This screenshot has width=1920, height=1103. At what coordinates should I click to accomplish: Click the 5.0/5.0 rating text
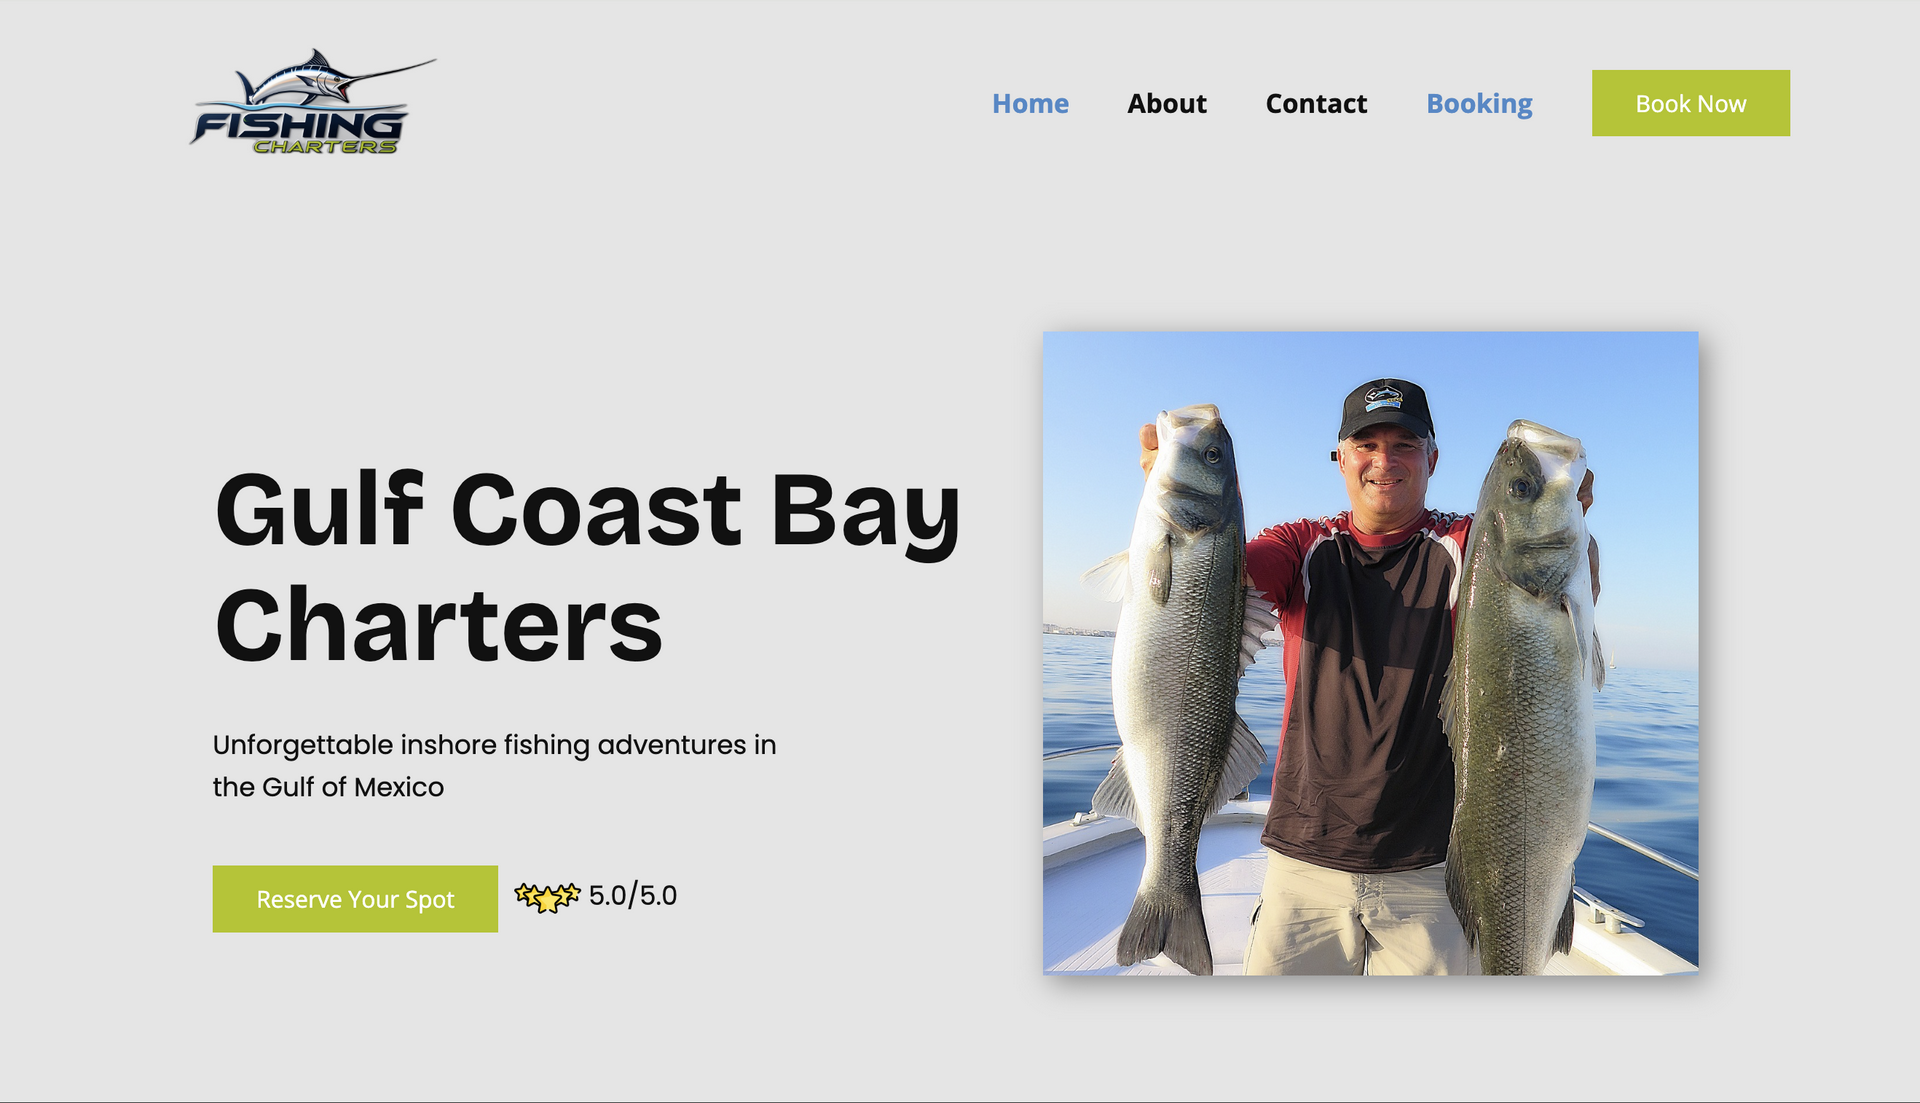[x=633, y=895]
